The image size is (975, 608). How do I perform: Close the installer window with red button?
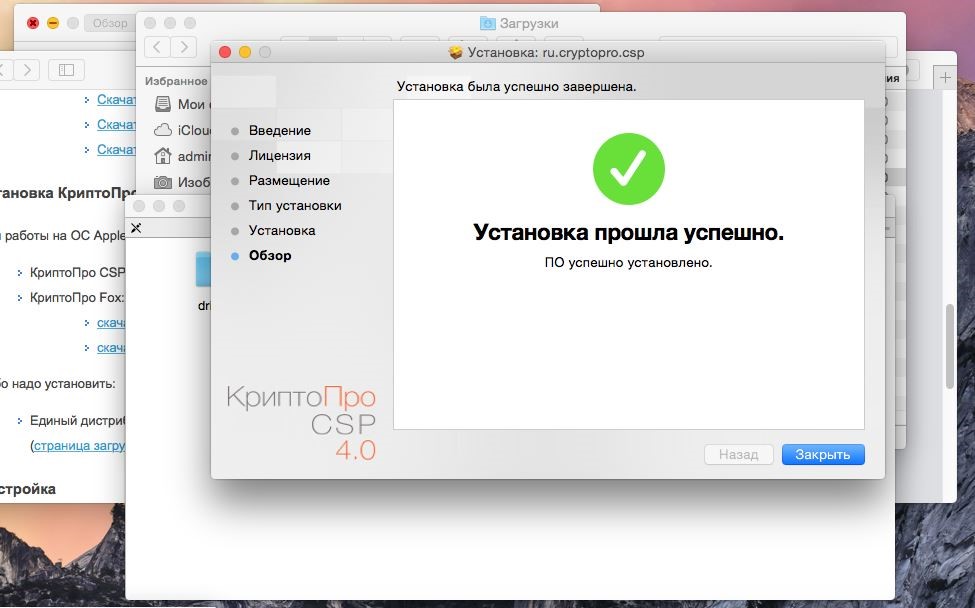click(225, 52)
